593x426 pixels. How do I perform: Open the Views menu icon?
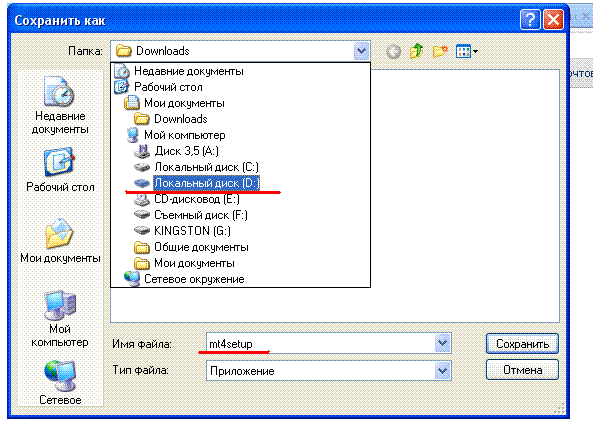coord(467,51)
